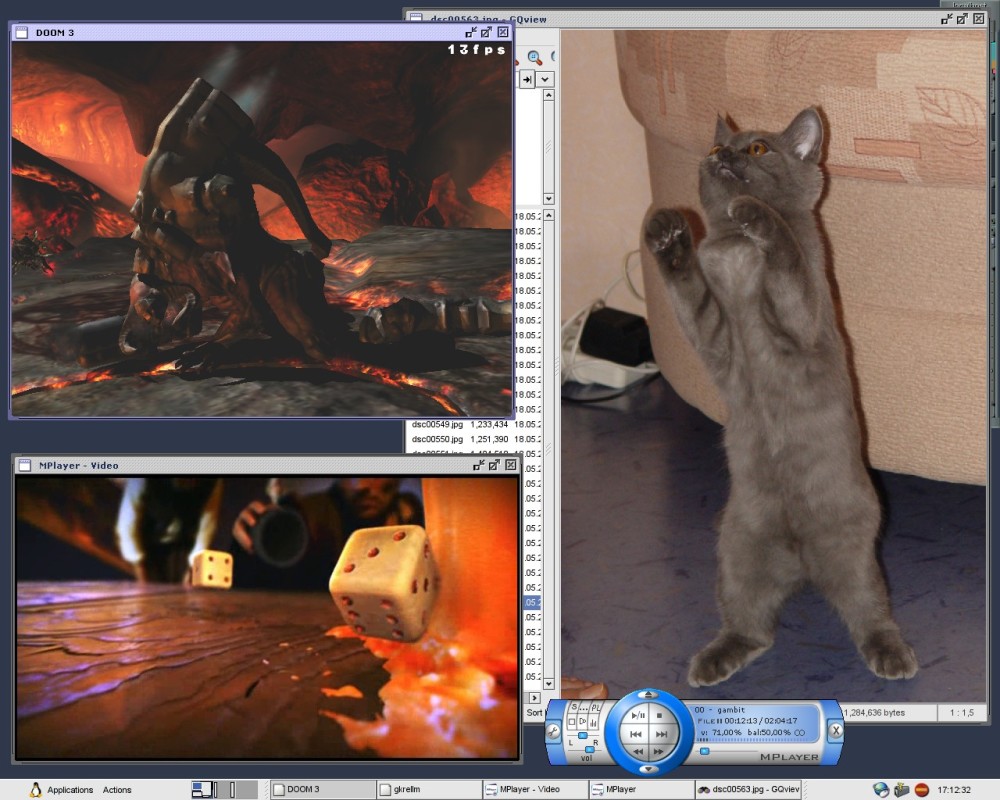Click the 1,284,636 bytes status entry
This screenshot has width=1000, height=800.
pyautogui.click(x=874, y=713)
